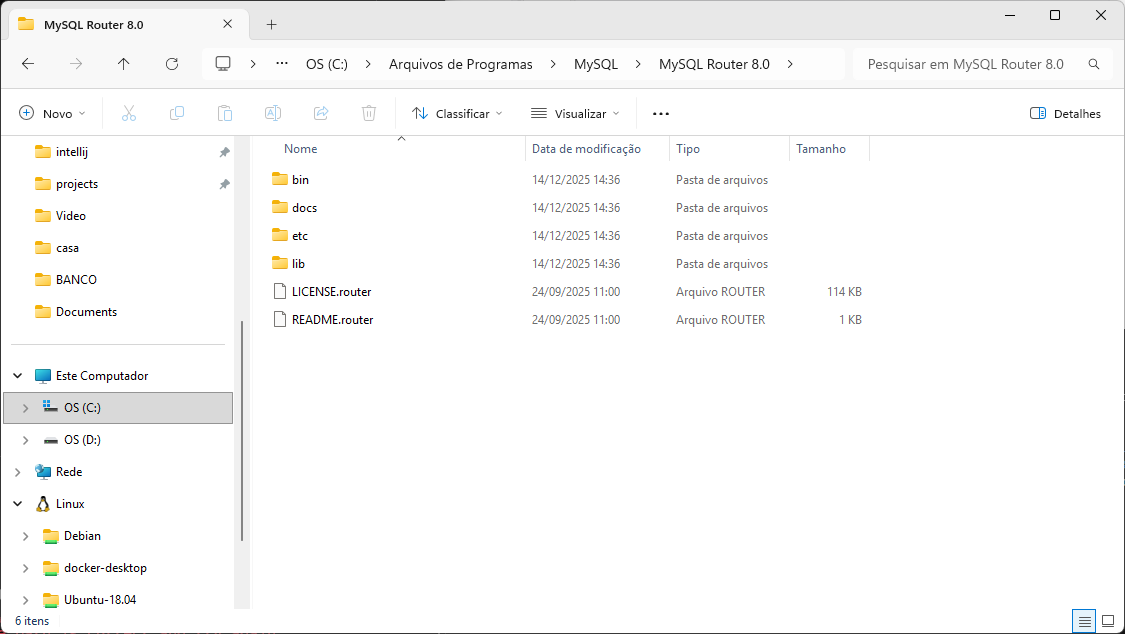This screenshot has height=634, width=1125.
Task: Click the 114 KB size cell
Action: (x=844, y=291)
